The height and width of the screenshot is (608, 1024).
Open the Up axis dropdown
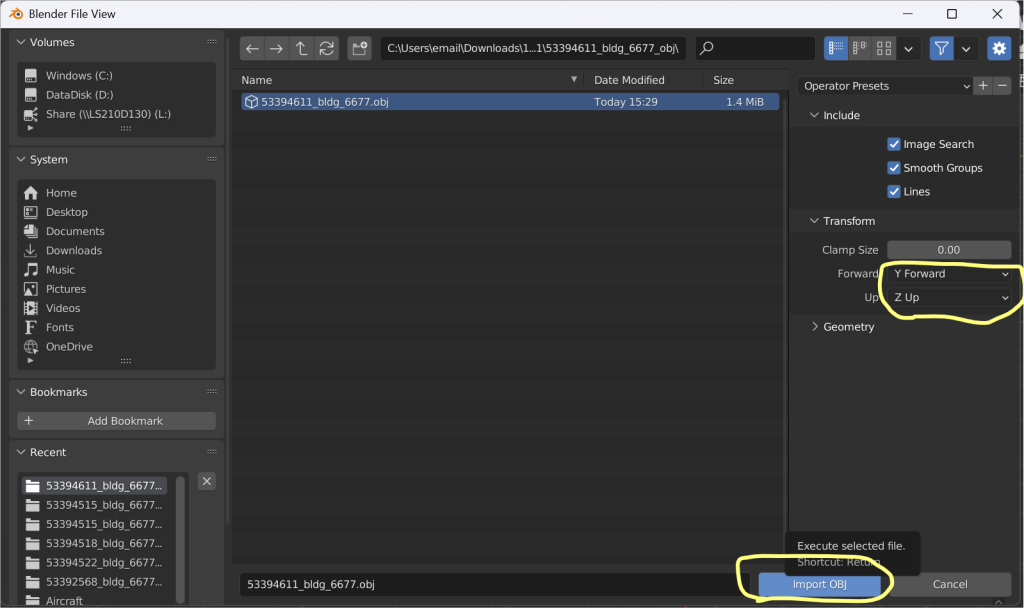pos(950,298)
